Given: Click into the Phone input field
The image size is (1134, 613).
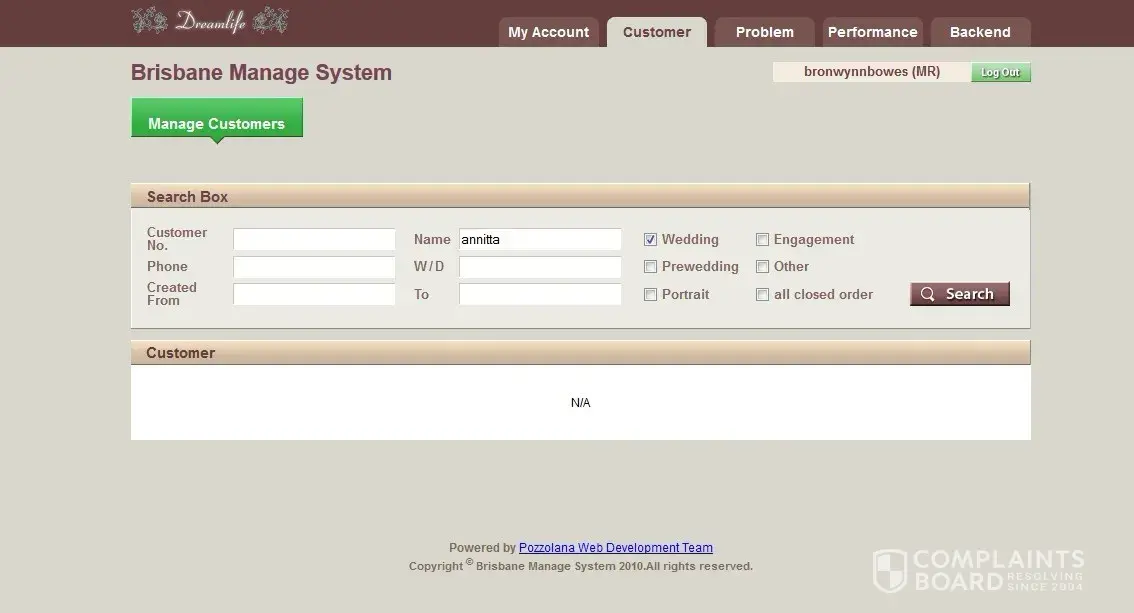Looking at the screenshot, I should pos(314,267).
